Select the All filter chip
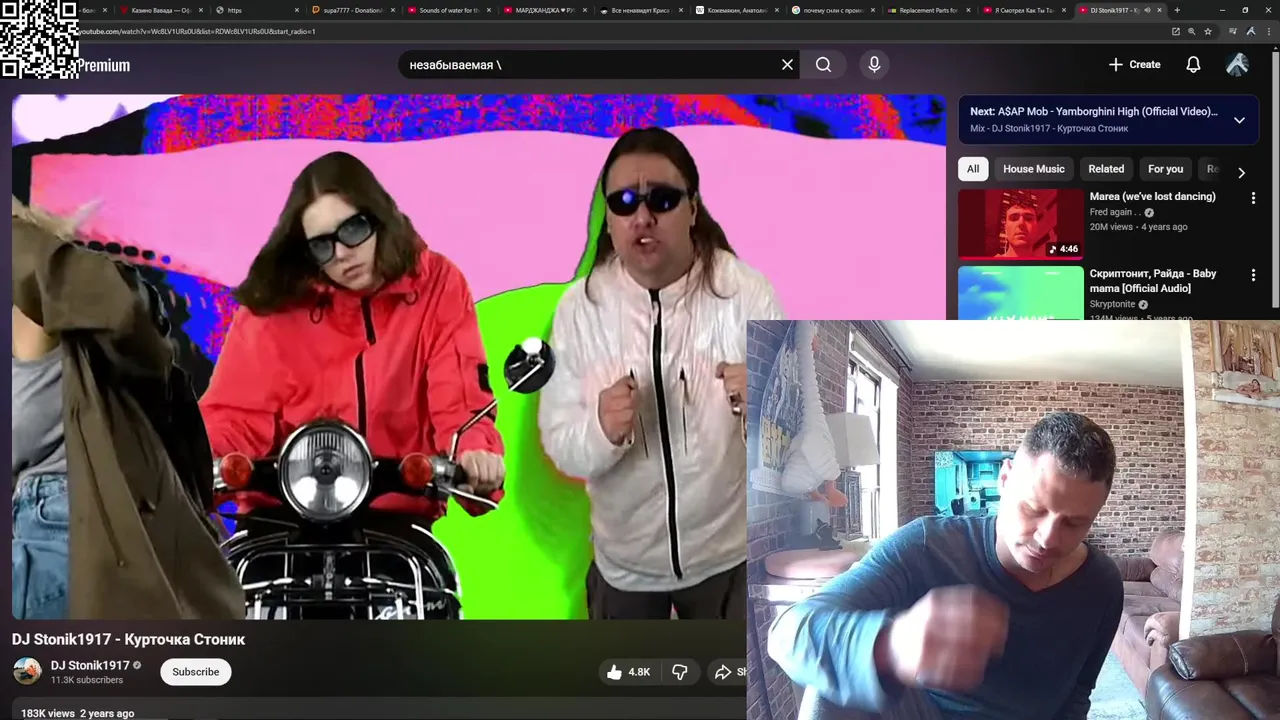 (973, 169)
